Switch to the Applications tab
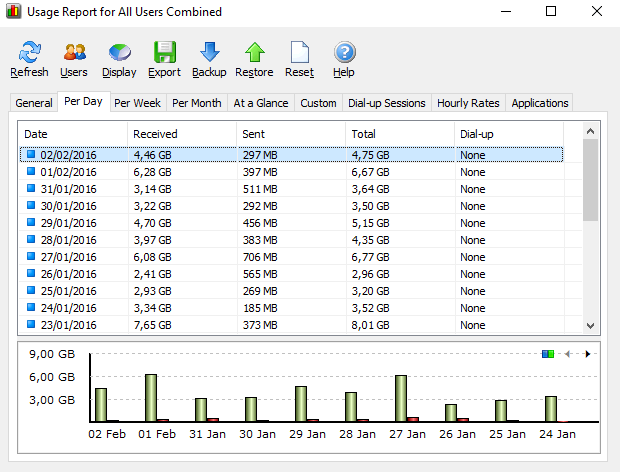 tap(540, 103)
